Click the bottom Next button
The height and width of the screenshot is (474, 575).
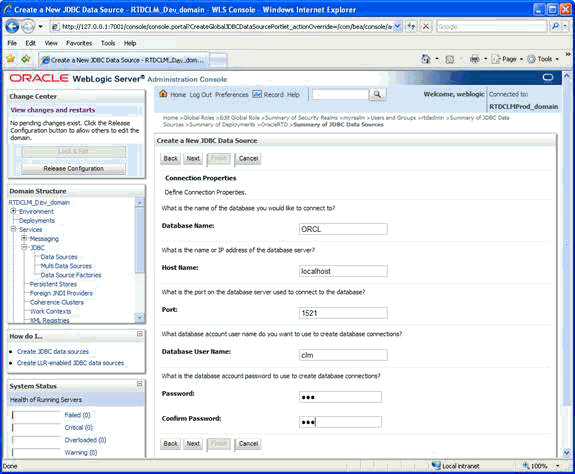coord(193,444)
